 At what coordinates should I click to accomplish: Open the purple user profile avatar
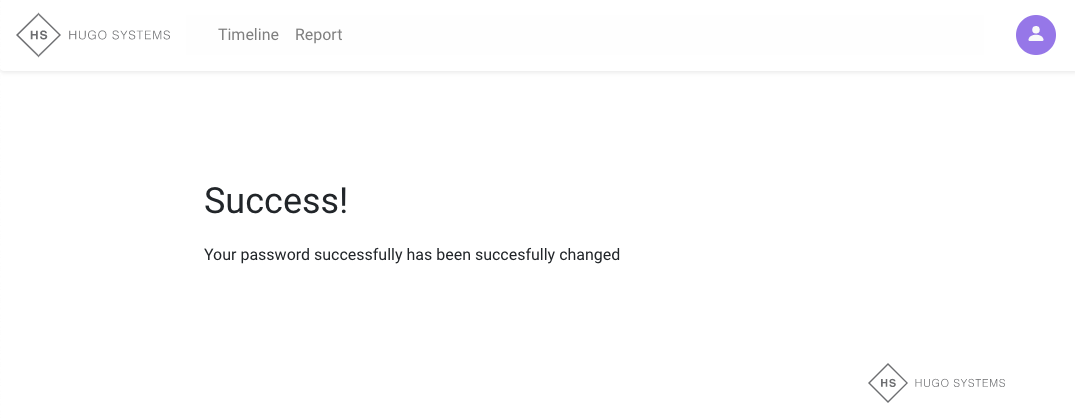1035,35
